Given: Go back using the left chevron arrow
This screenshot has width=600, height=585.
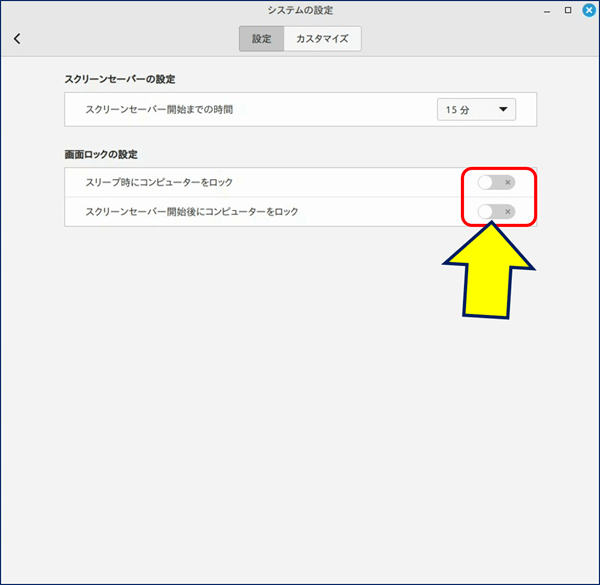Looking at the screenshot, I should click(x=17, y=38).
